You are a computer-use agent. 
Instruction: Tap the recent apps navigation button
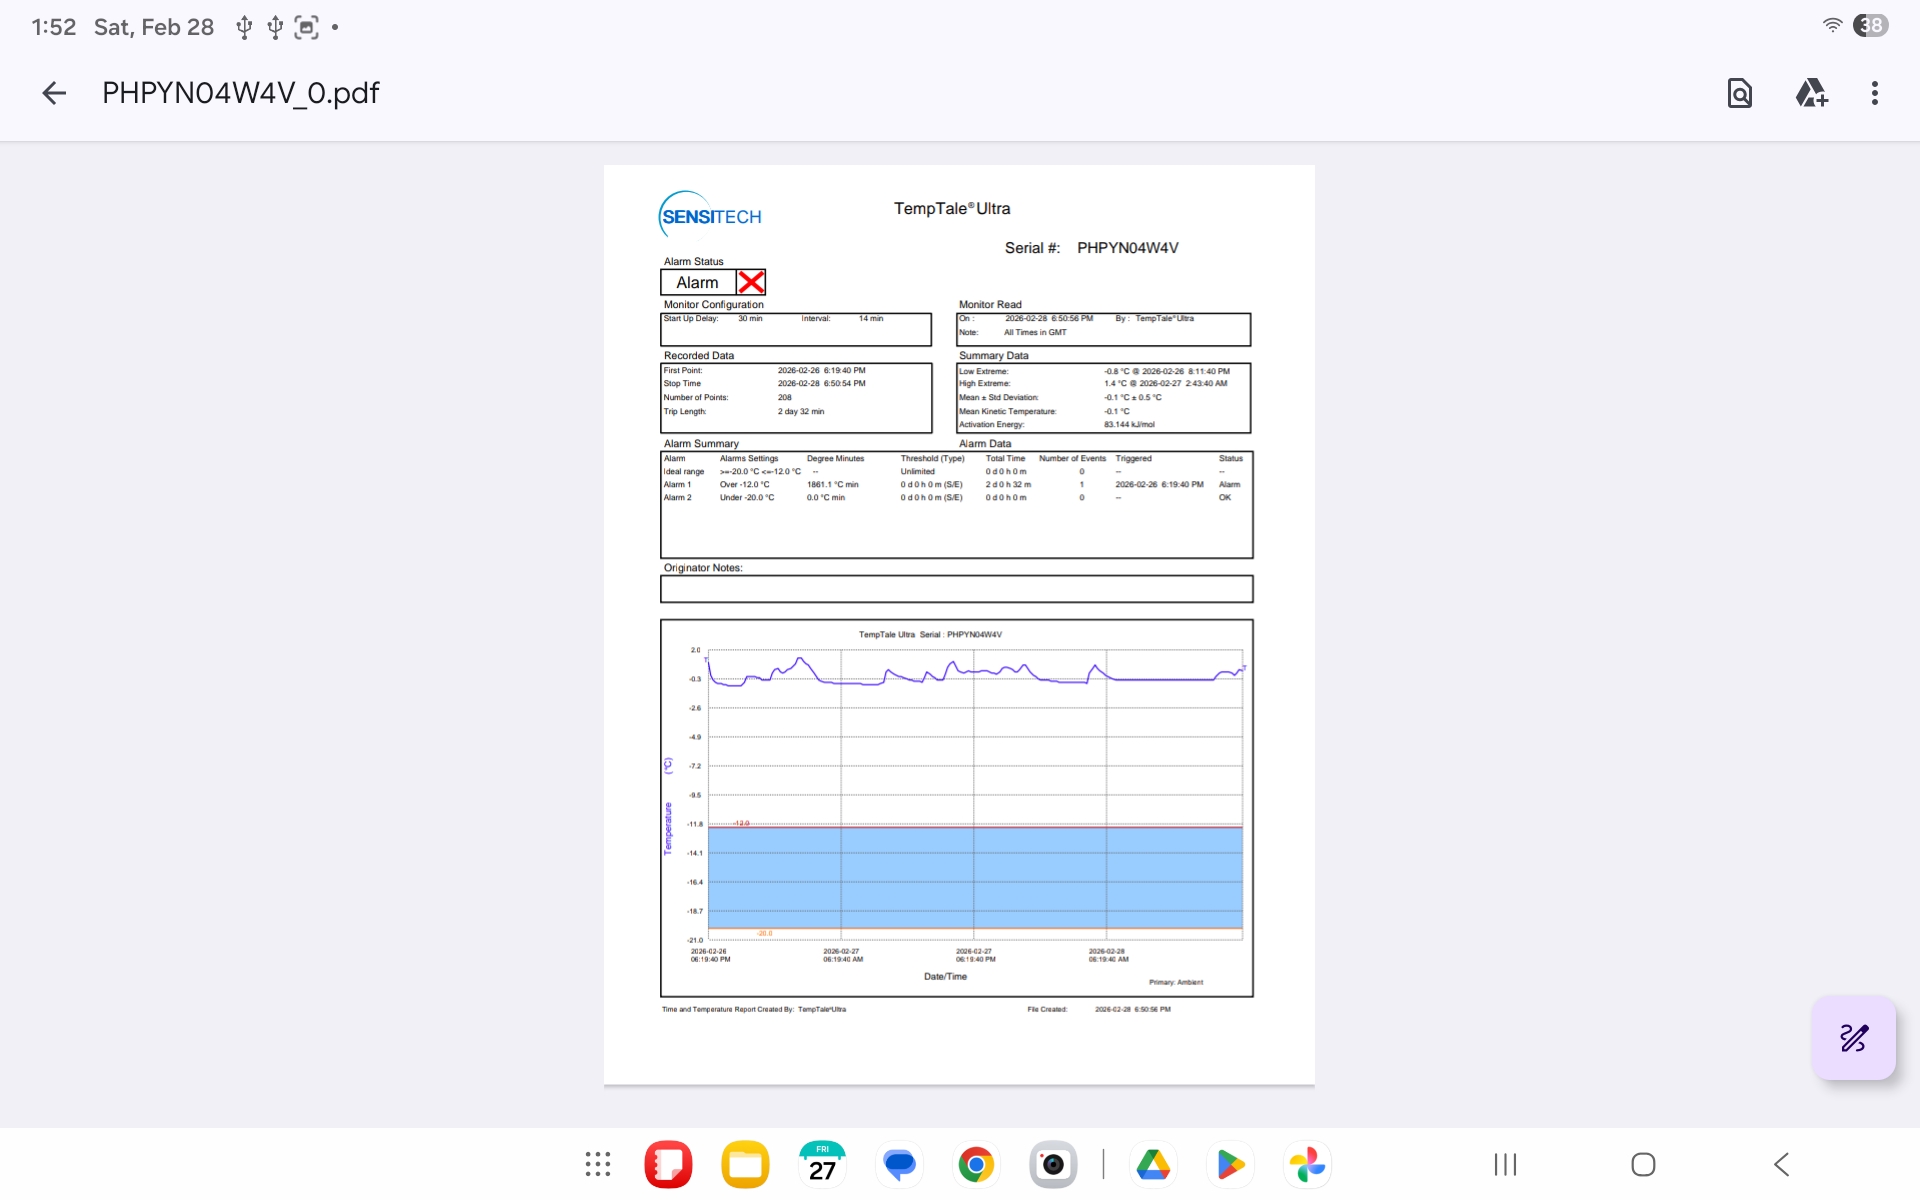click(x=1505, y=1164)
